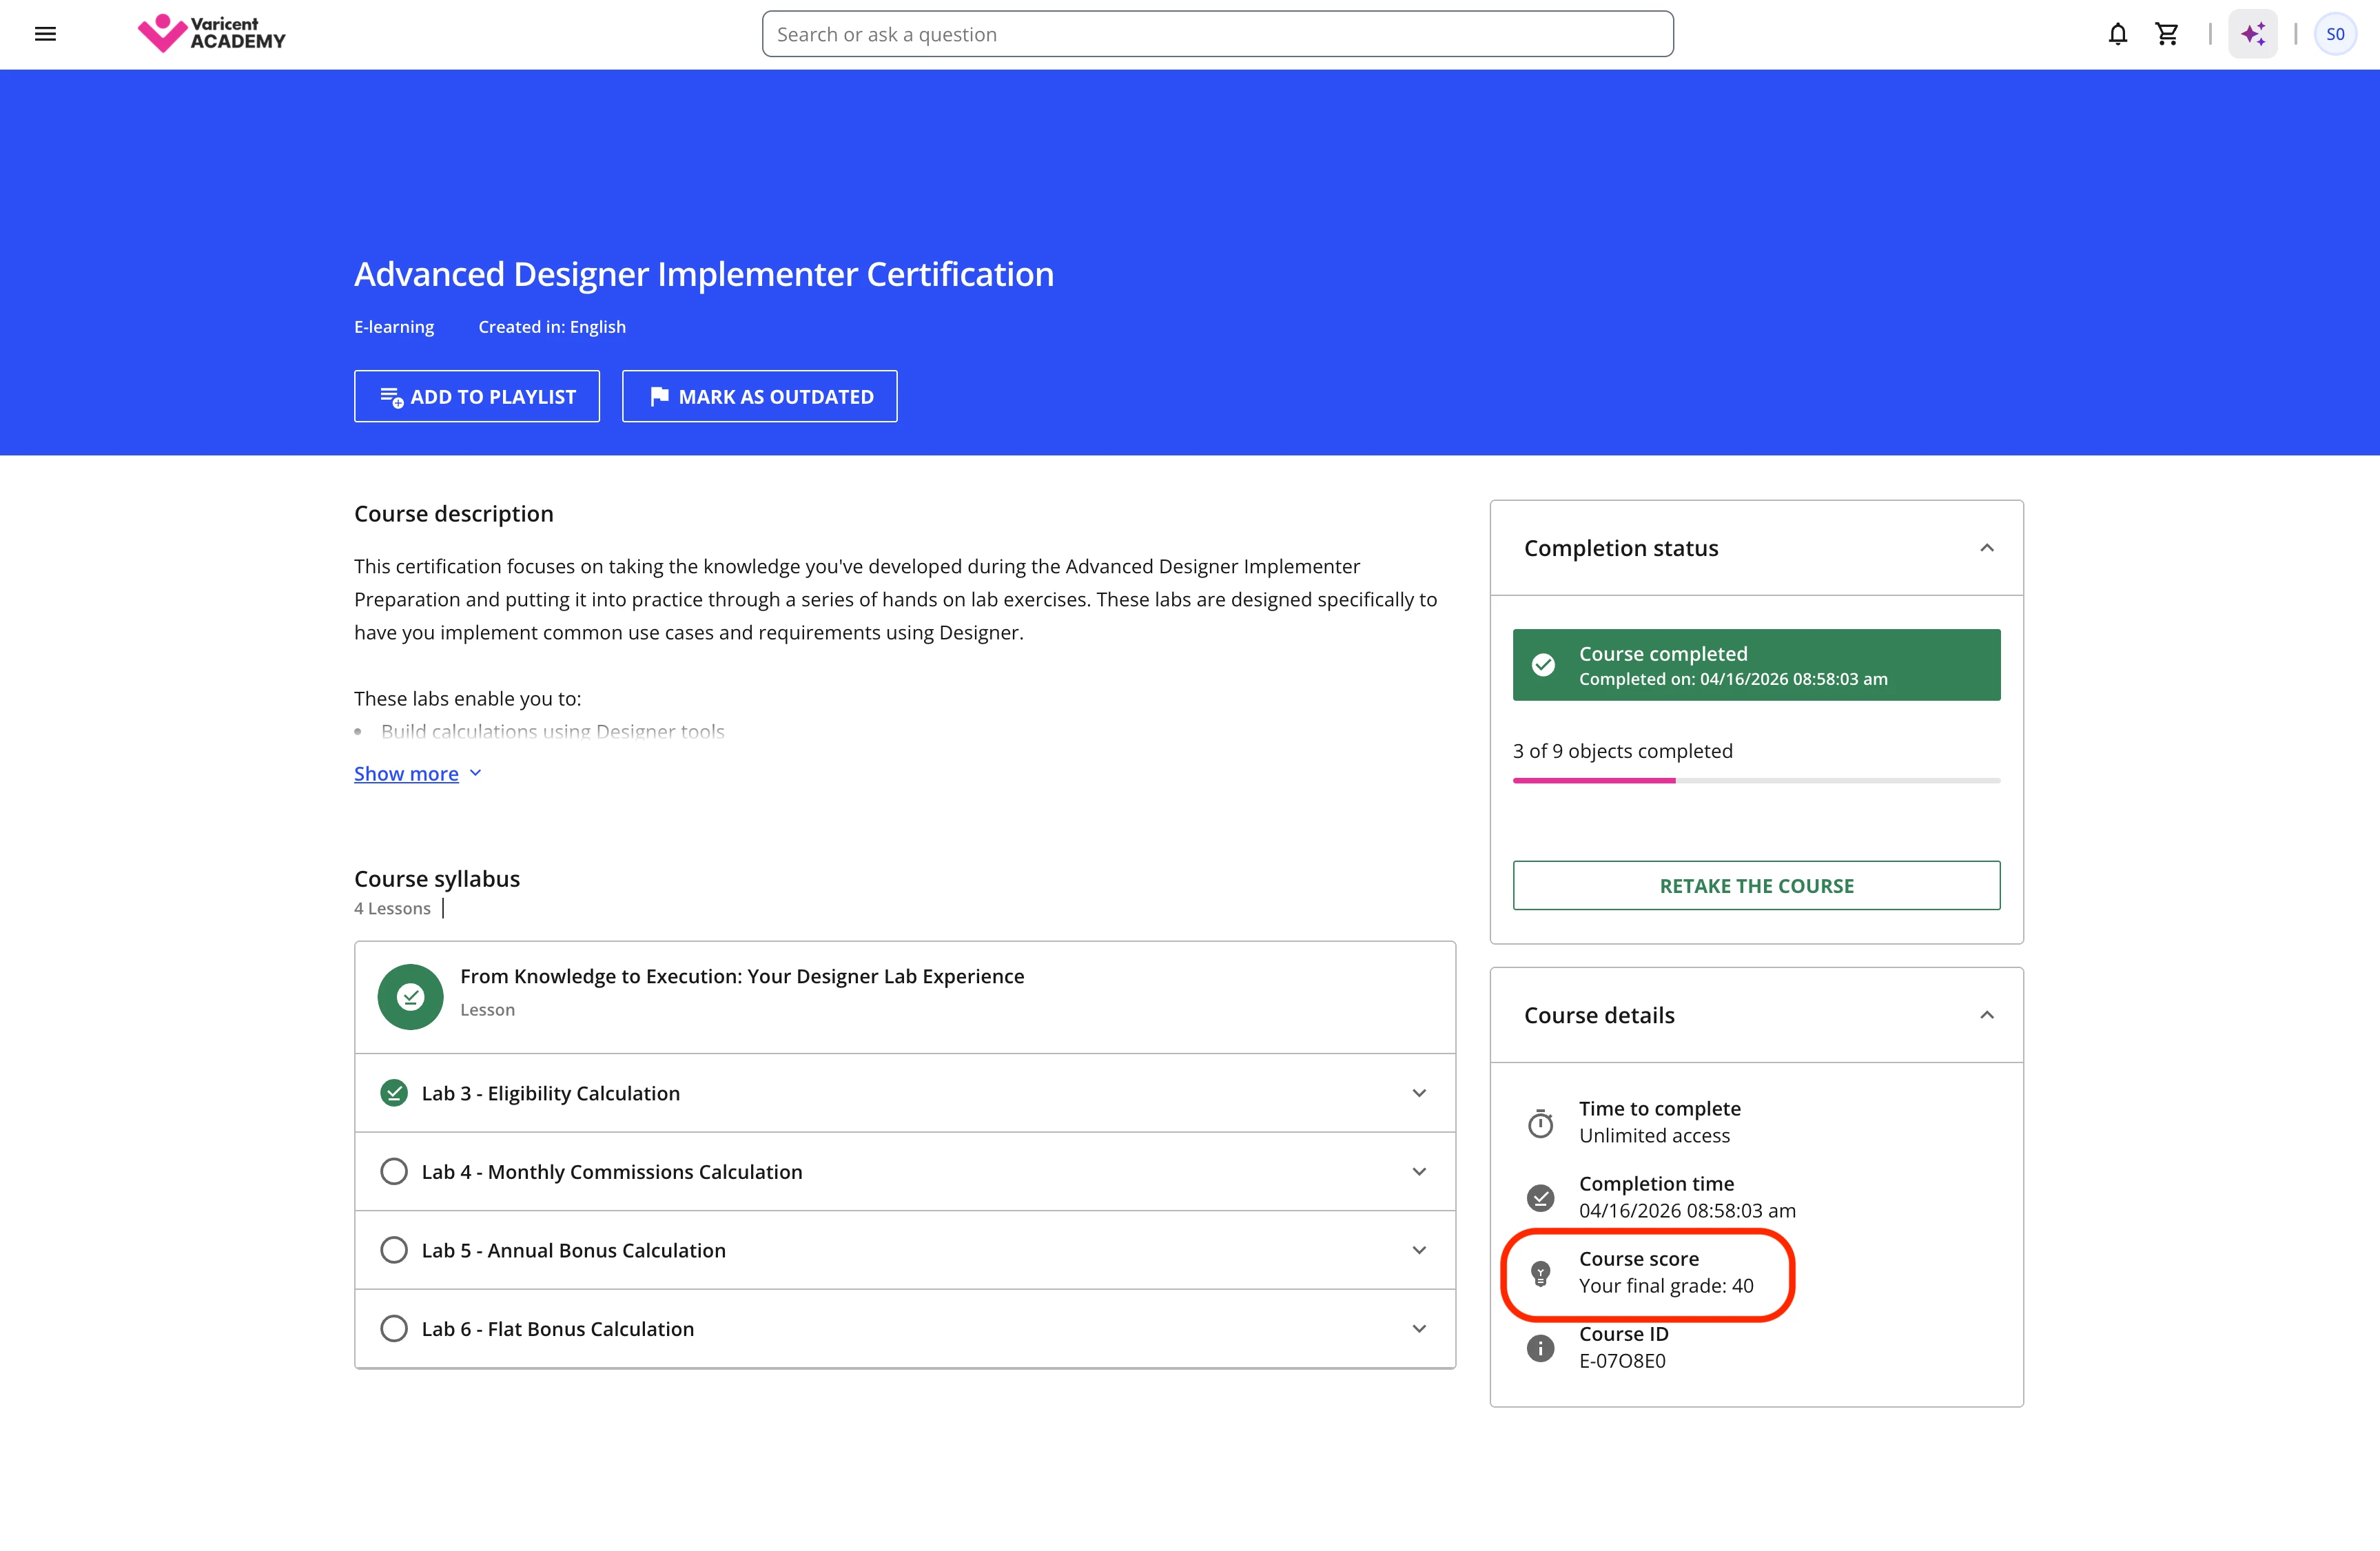Open the AI sparkle assistant
Viewport: 2380px width, 1551px height.
pos(2252,34)
